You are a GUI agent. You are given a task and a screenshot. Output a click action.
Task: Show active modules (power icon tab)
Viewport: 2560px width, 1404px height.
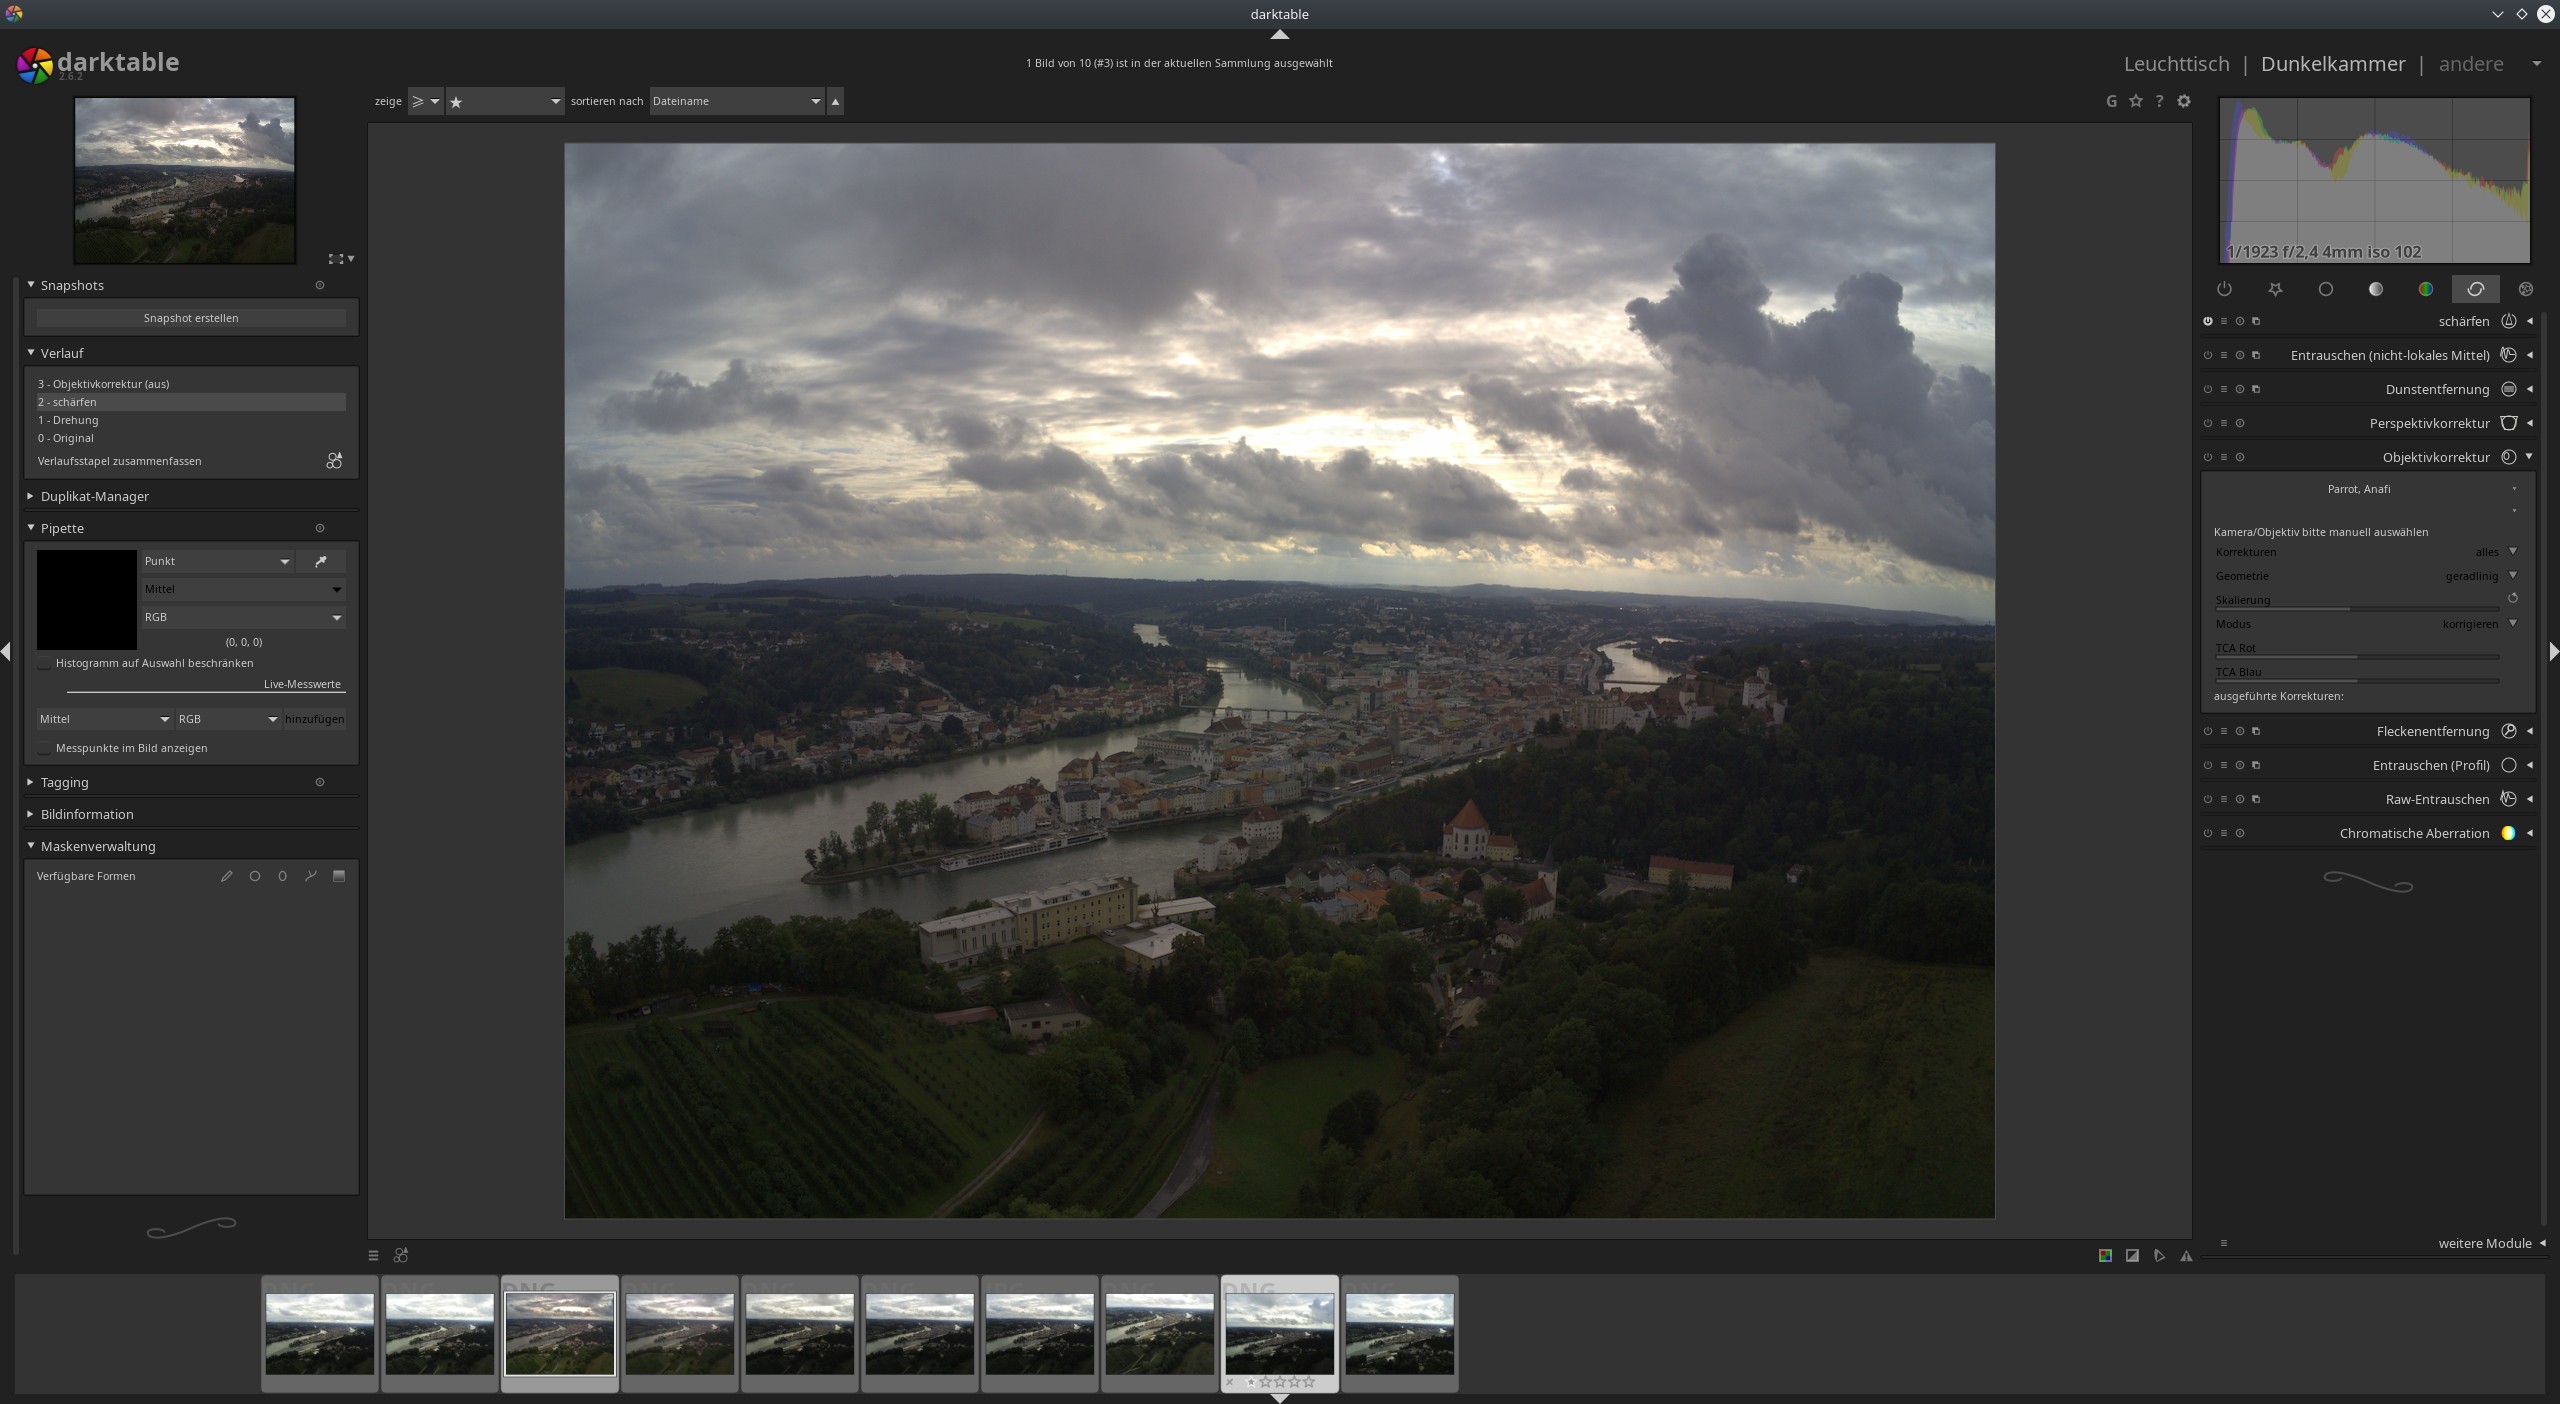point(2224,289)
